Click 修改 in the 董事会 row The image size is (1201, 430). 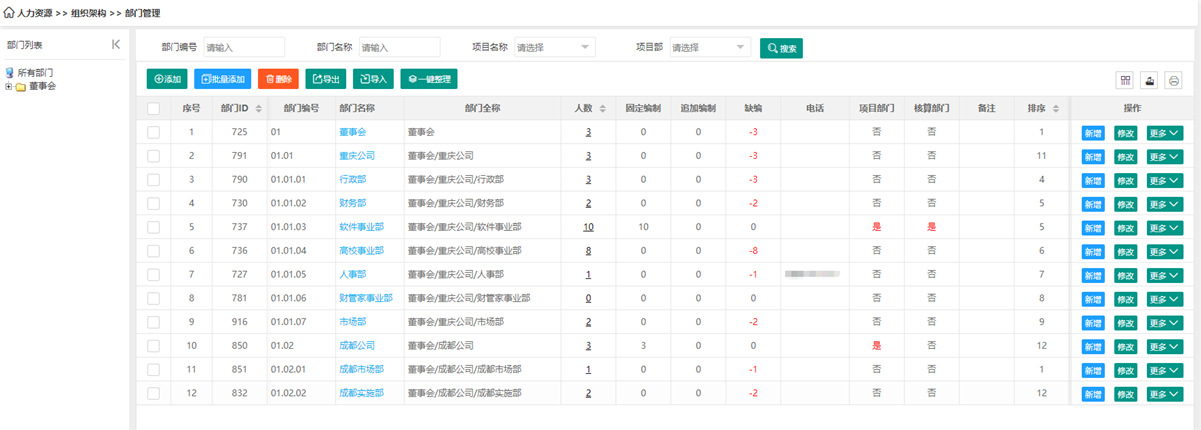[1125, 132]
